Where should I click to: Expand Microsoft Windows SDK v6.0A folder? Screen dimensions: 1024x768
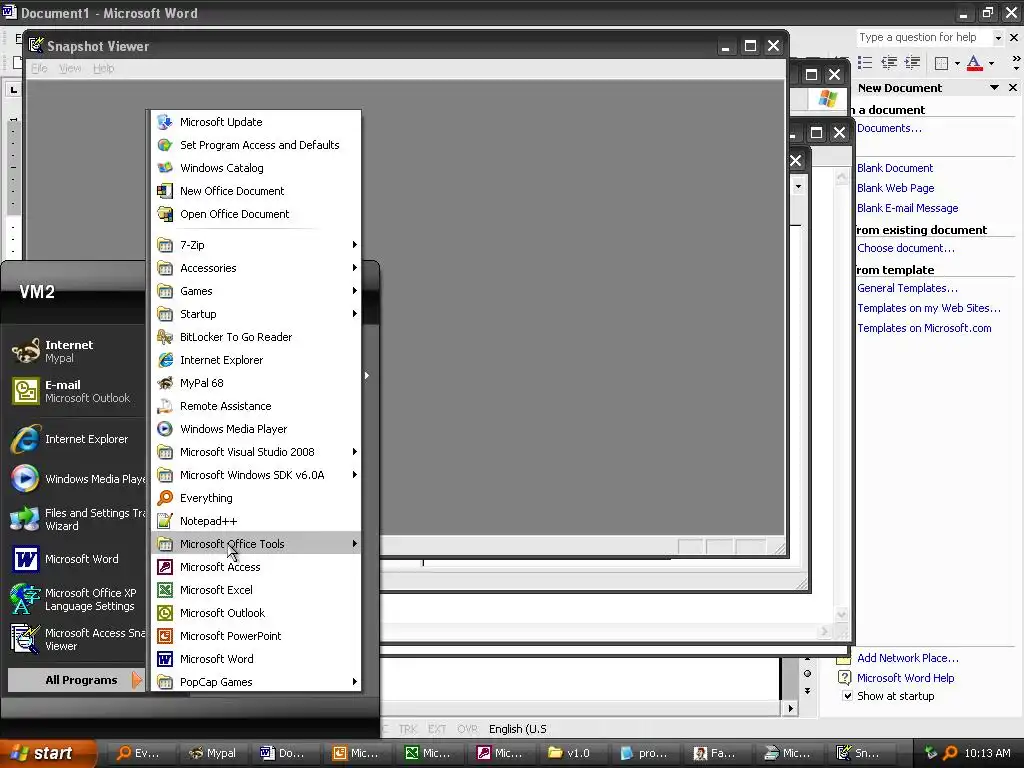pos(256,475)
